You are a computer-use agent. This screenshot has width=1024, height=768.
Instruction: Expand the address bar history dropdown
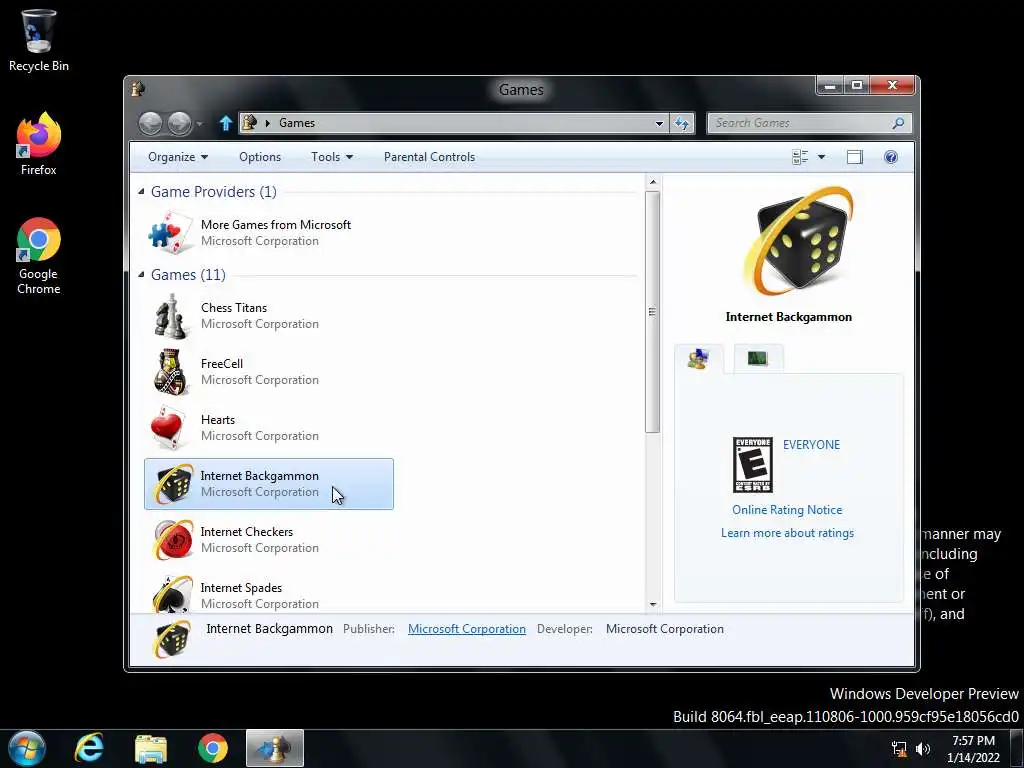(660, 123)
